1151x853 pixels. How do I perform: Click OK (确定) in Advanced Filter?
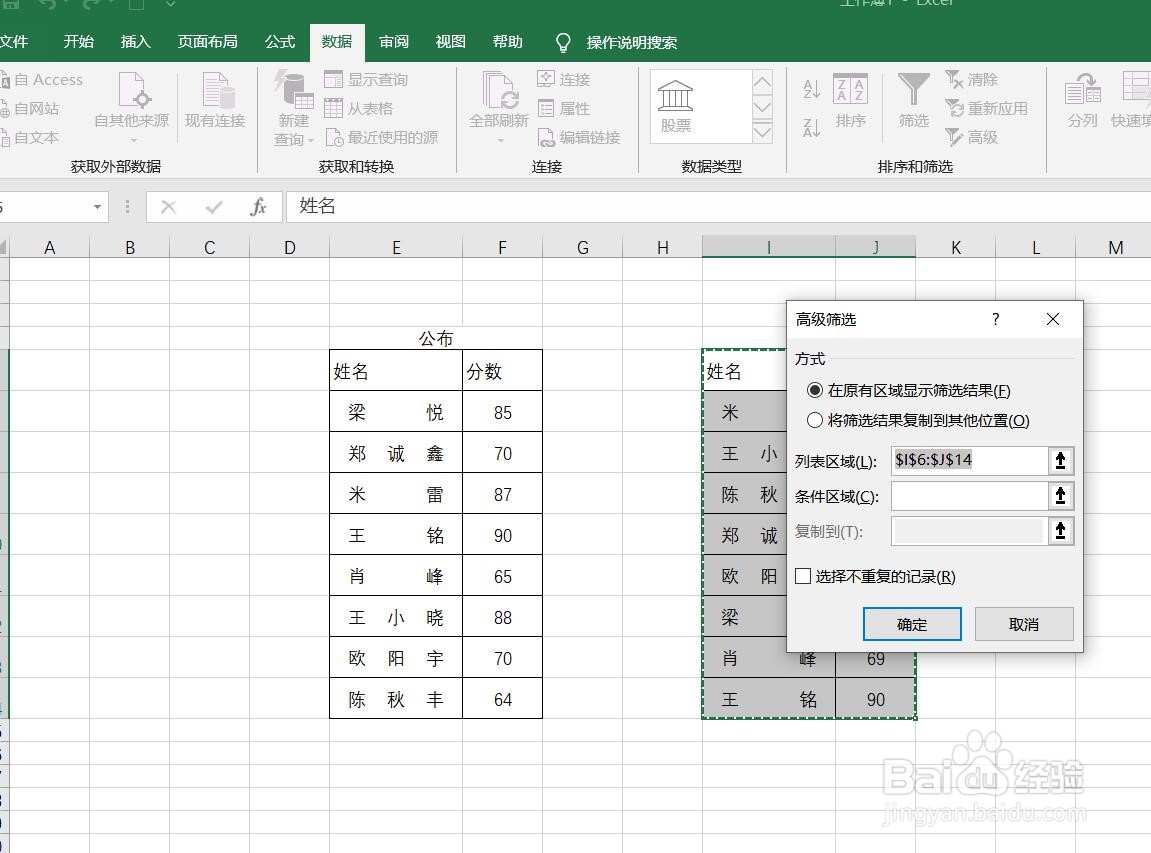coord(912,624)
